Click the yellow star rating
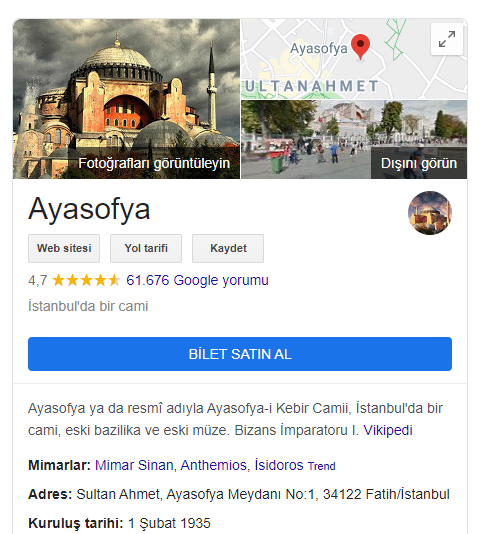 click(x=86, y=280)
